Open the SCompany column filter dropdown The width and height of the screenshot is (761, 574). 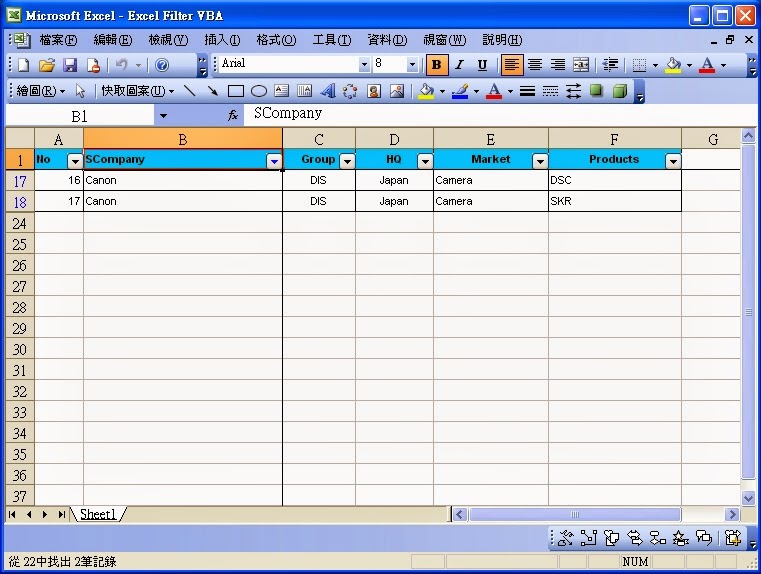click(x=274, y=161)
